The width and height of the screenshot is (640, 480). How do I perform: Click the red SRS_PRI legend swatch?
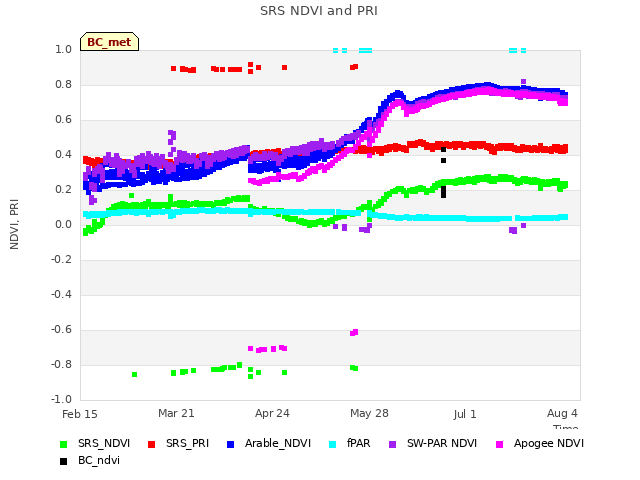[151, 444]
